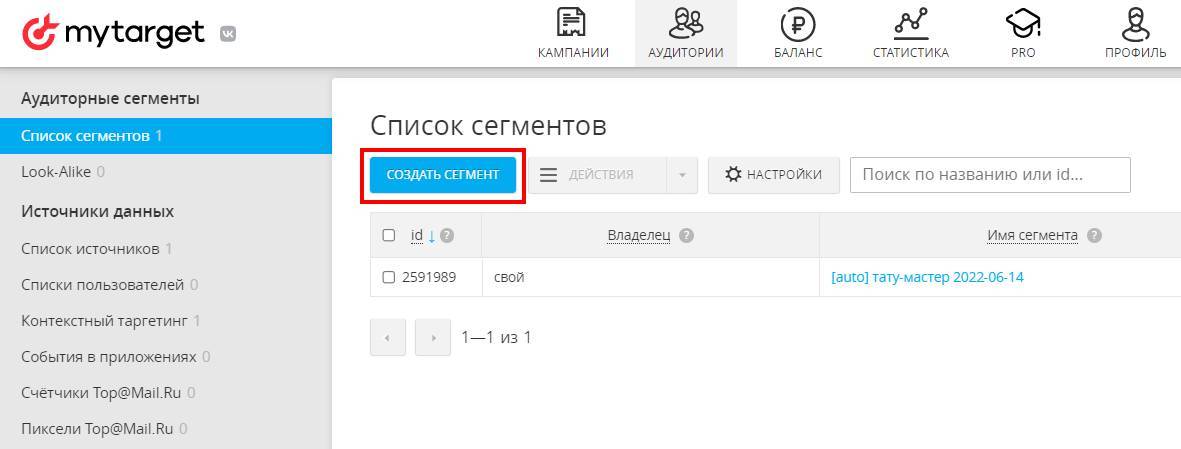The width and height of the screenshot is (1181, 449).
Task: Open the Статистика chart icon
Action: click(910, 23)
